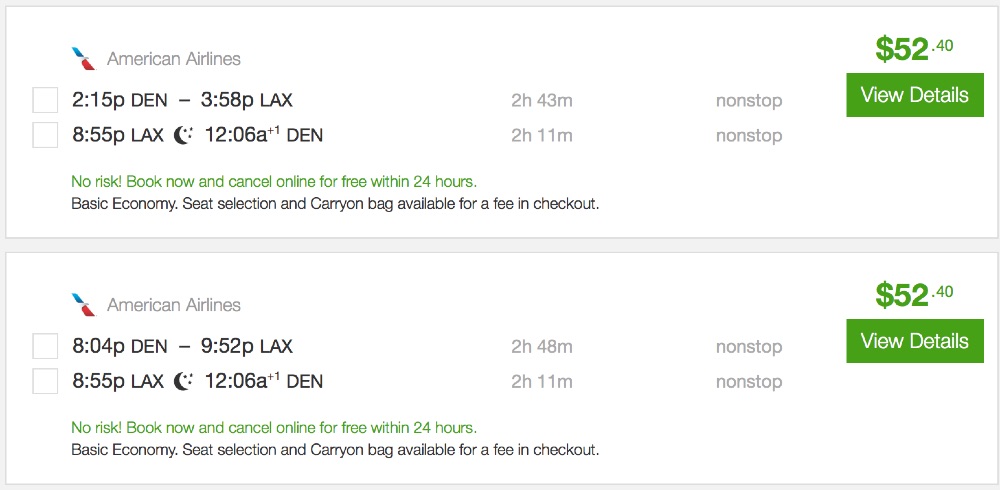This screenshot has width=1000, height=490.
Task: Click the American Airlines name in the second card
Action: 174,305
